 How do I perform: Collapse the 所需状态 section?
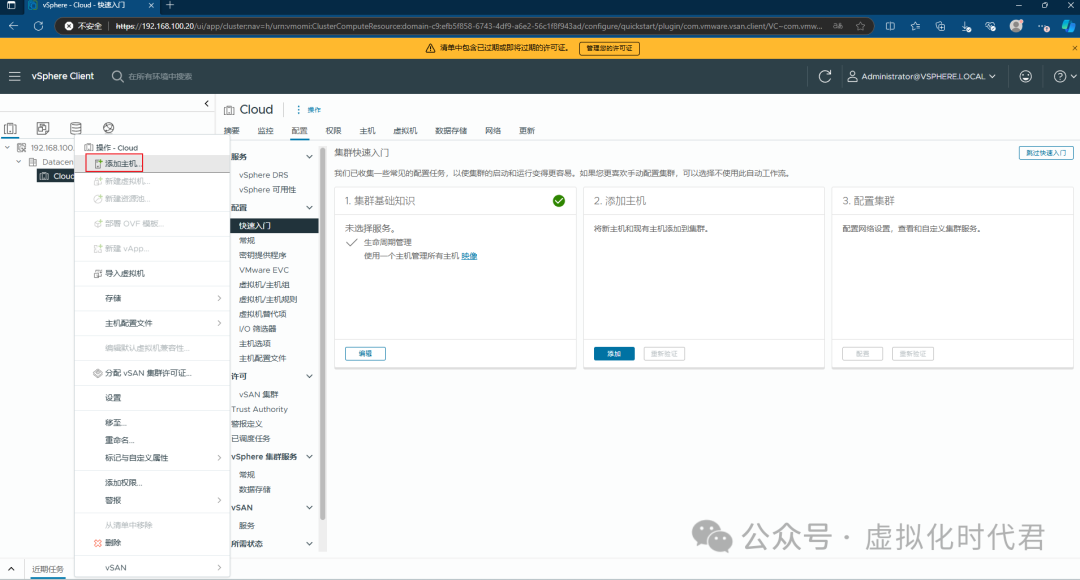click(309, 543)
